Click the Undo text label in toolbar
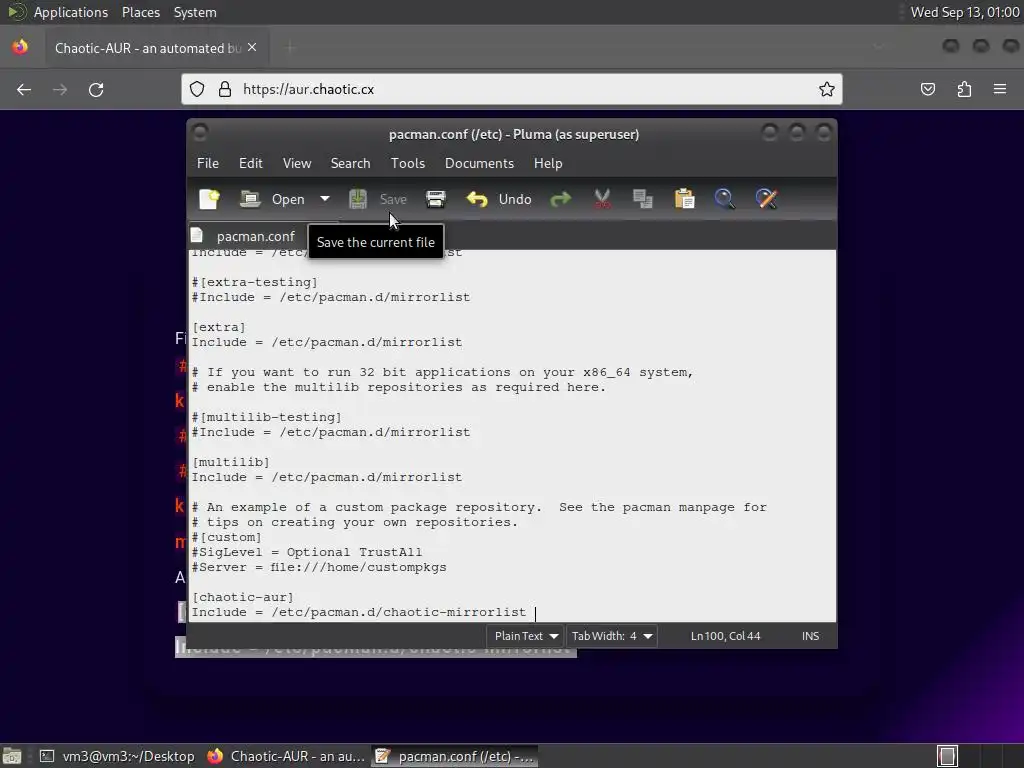 (515, 199)
